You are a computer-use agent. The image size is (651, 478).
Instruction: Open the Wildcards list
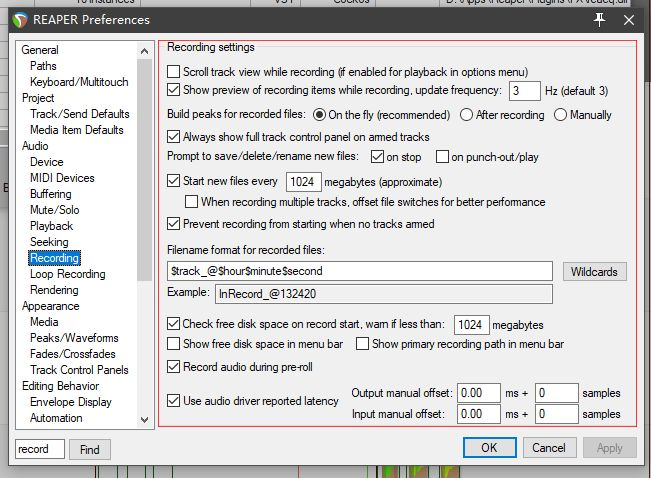[x=595, y=272]
